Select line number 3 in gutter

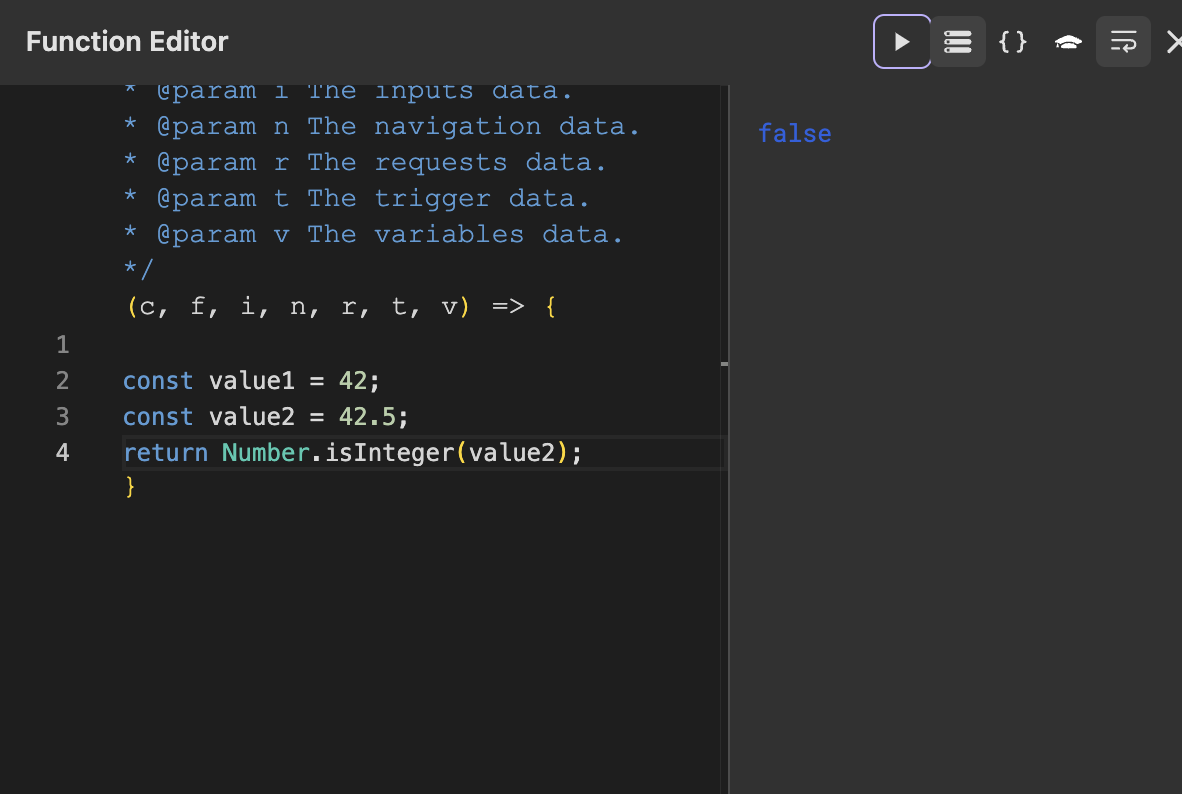[63, 417]
